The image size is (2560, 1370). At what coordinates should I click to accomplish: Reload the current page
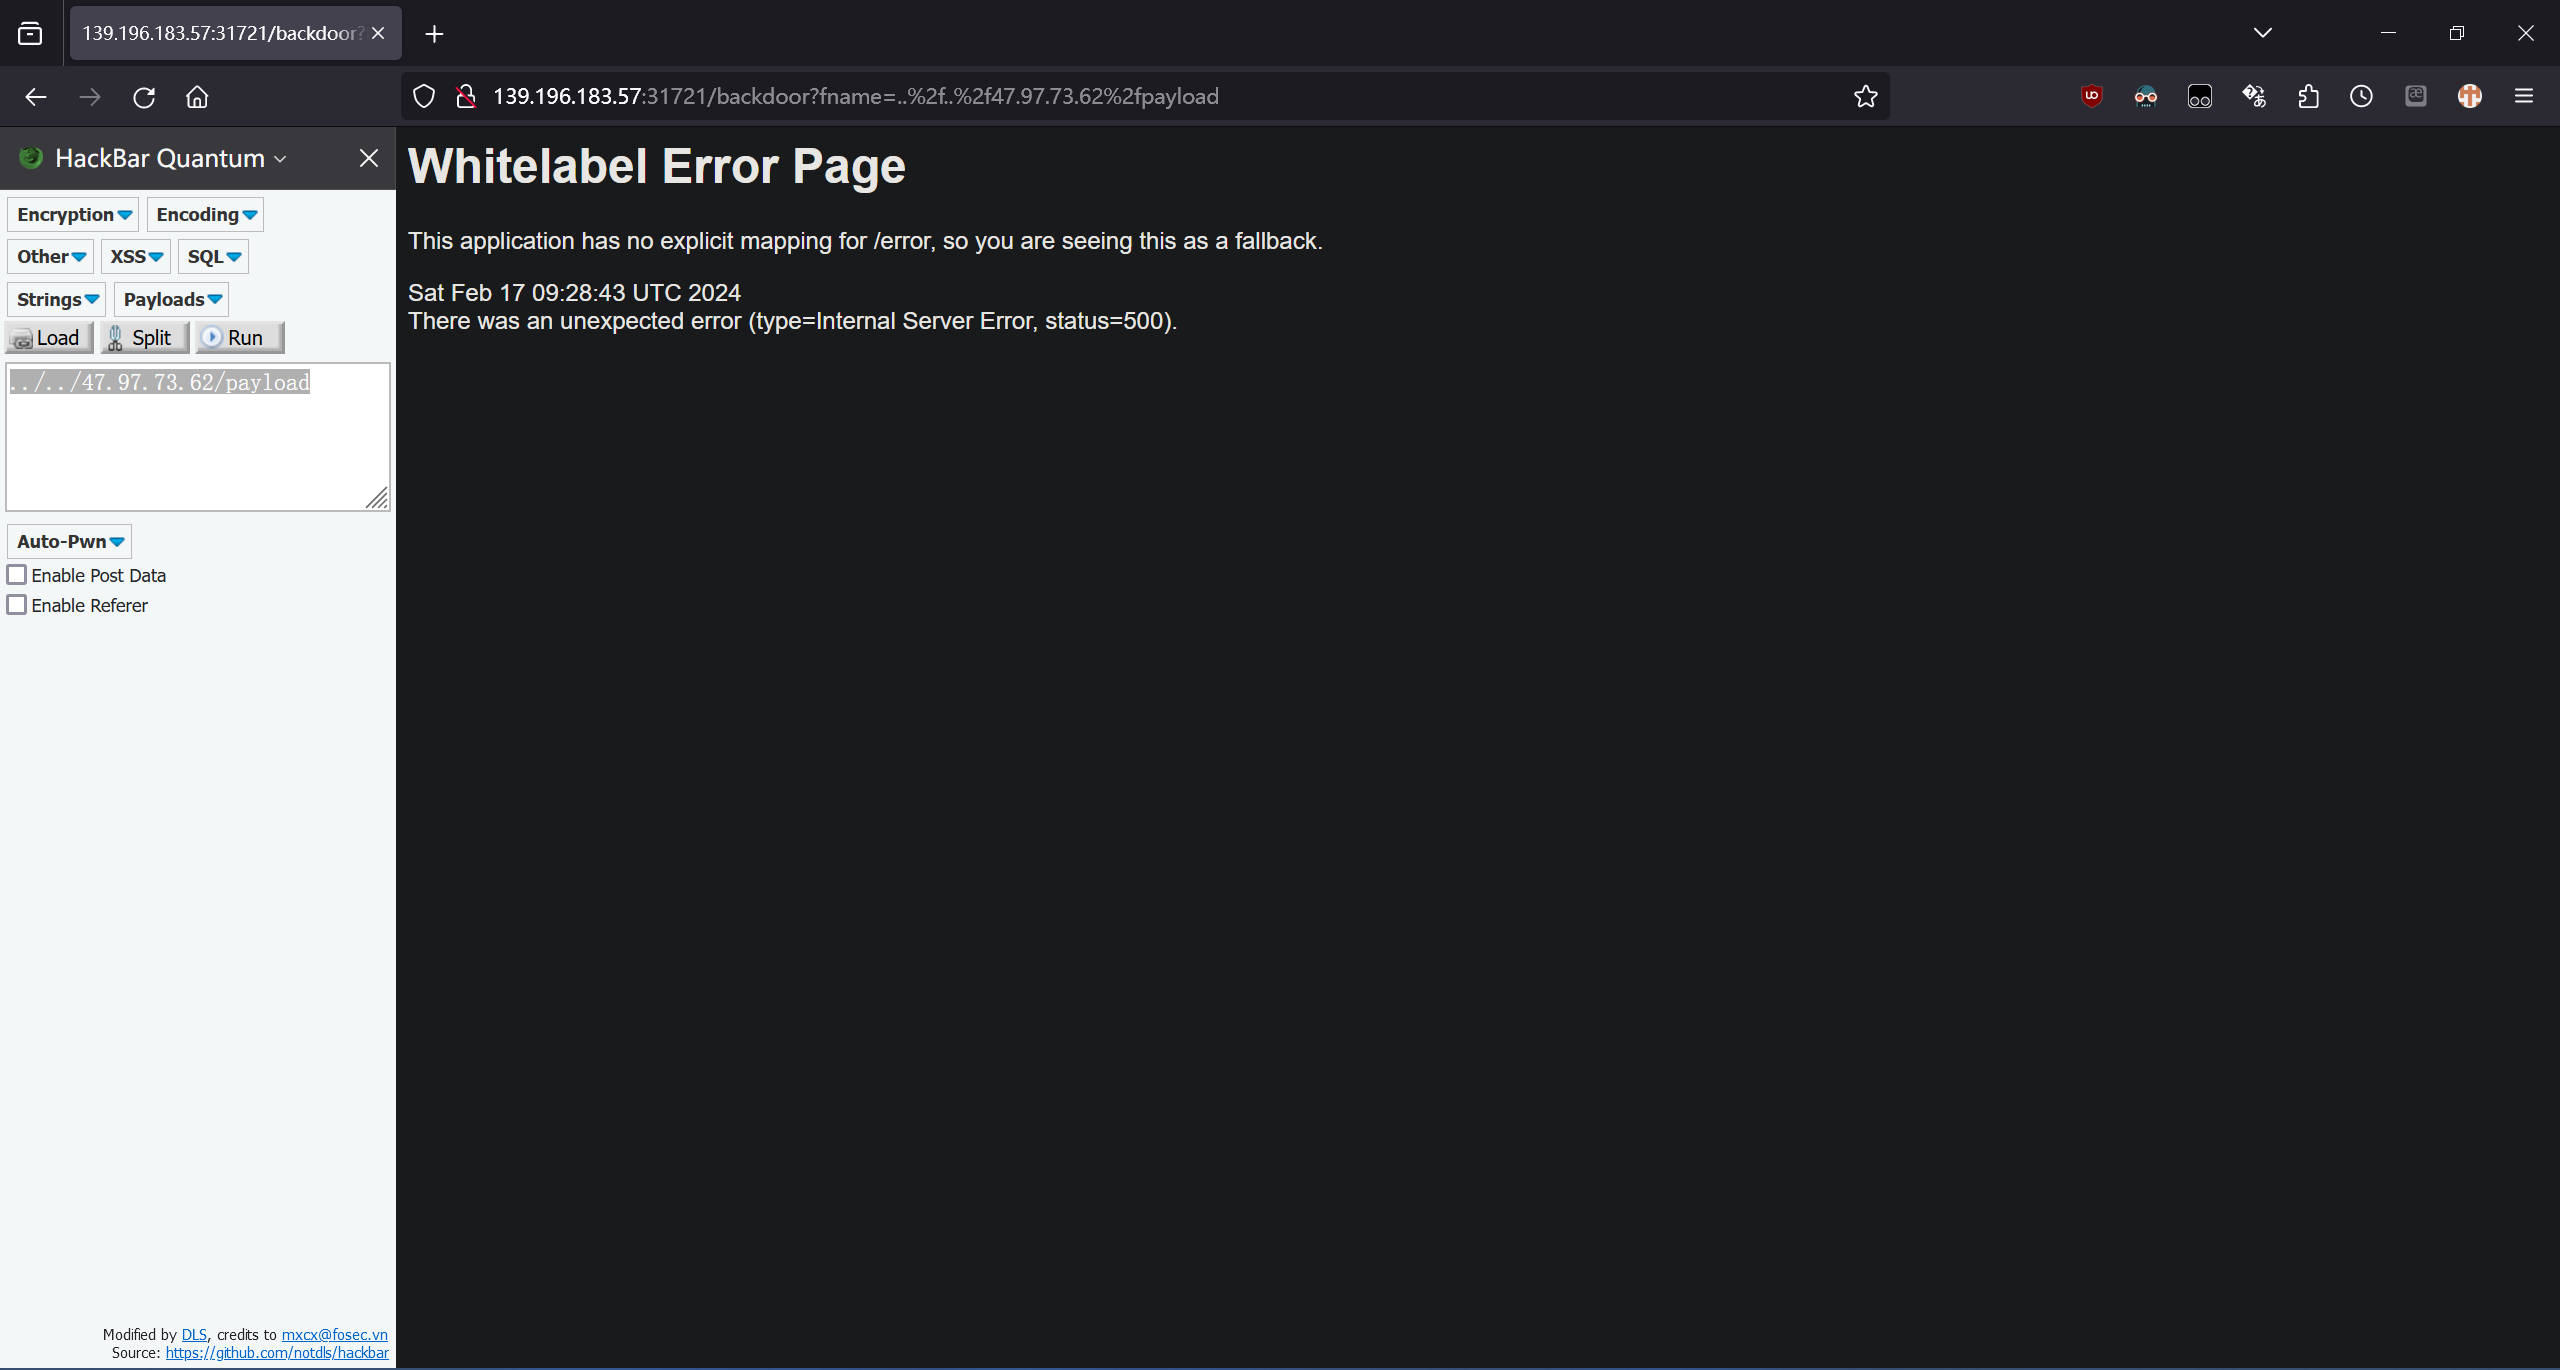coord(144,97)
